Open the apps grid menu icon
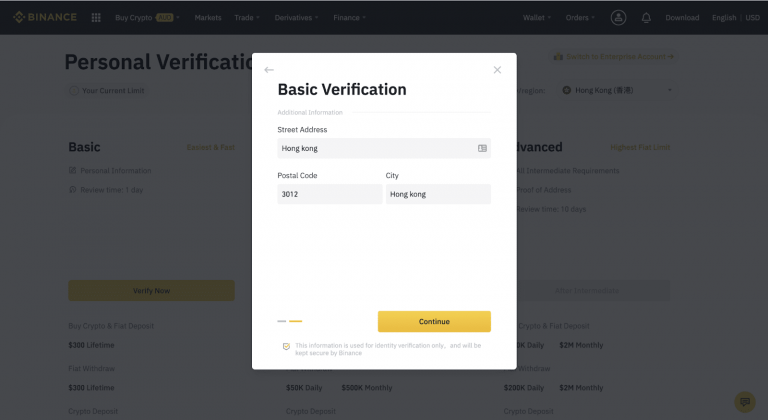The image size is (768, 420). (x=96, y=17)
